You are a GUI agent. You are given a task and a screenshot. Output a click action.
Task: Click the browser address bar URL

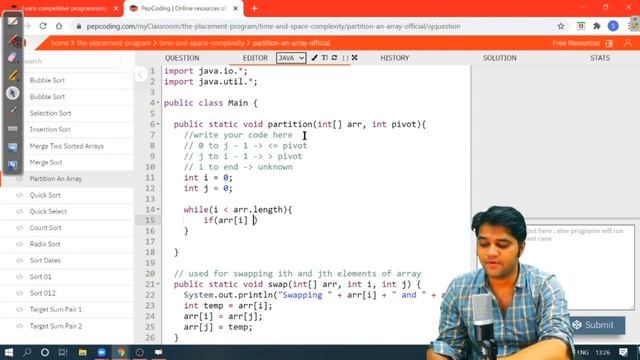(x=273, y=26)
